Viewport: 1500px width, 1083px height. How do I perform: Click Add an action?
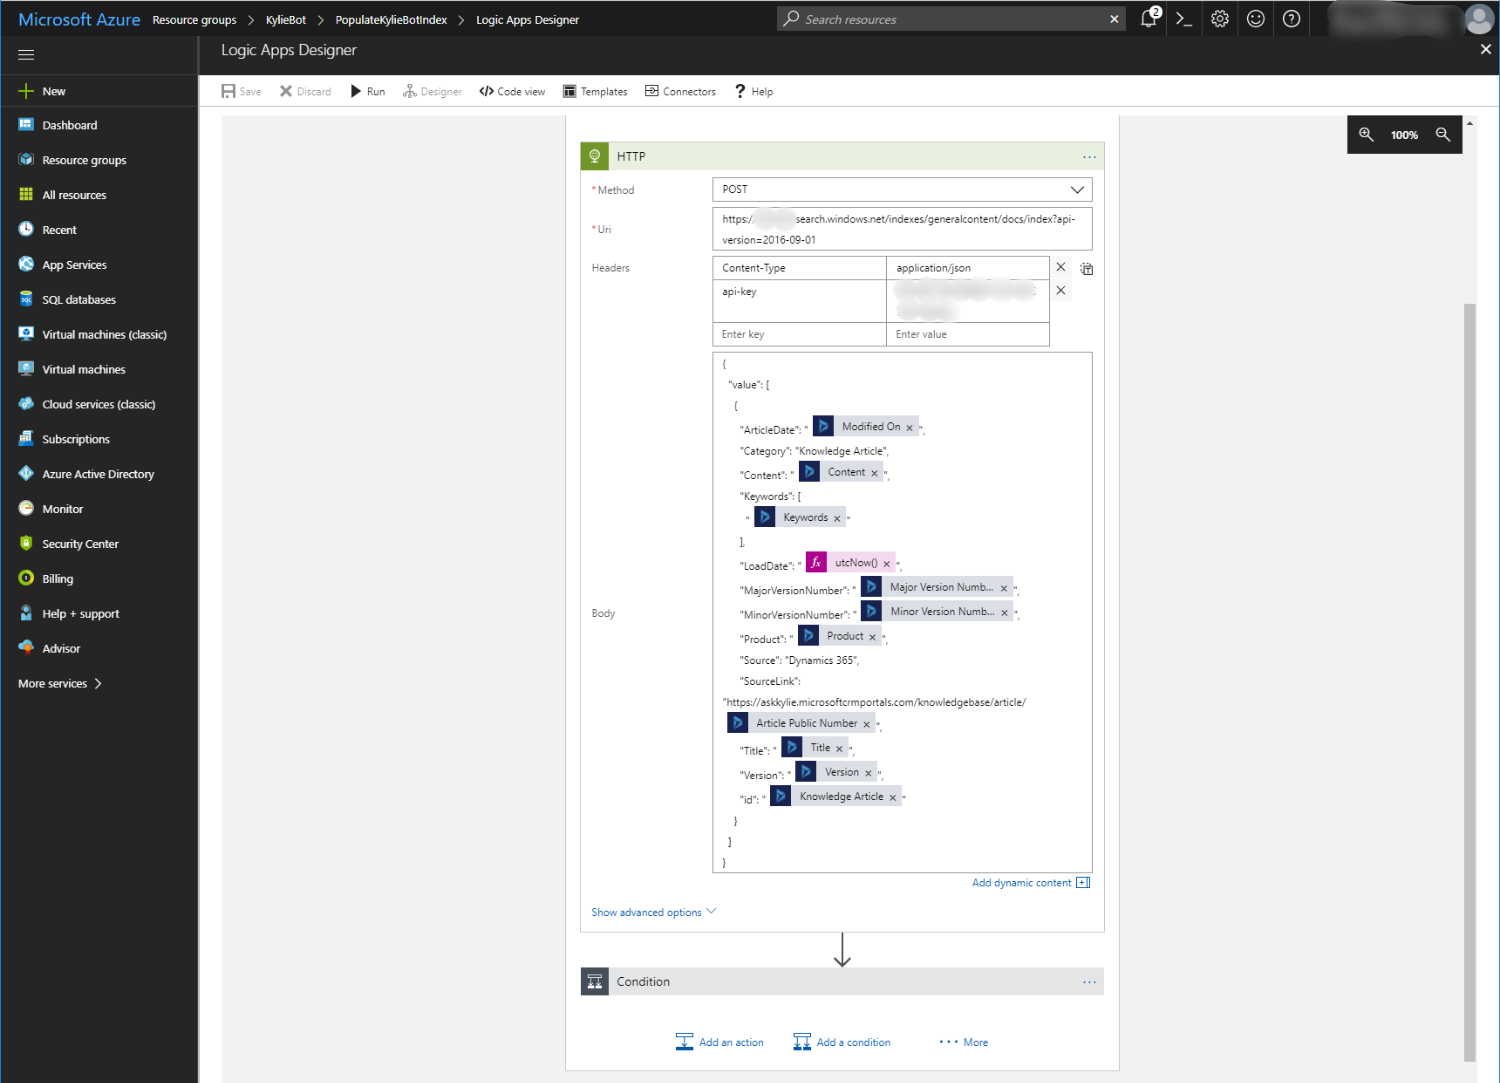pos(719,1042)
